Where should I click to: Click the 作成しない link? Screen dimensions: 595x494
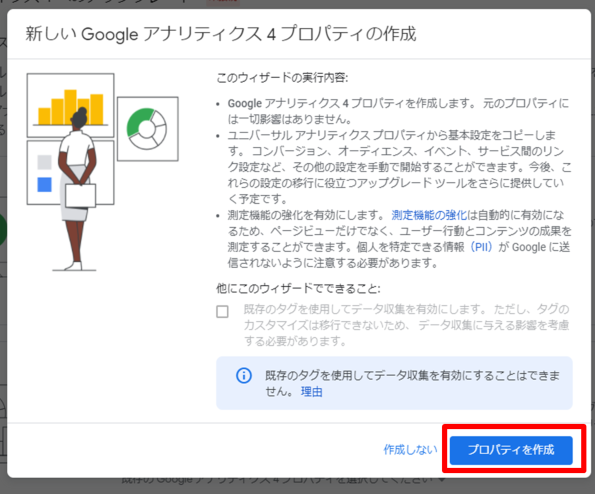(x=410, y=450)
